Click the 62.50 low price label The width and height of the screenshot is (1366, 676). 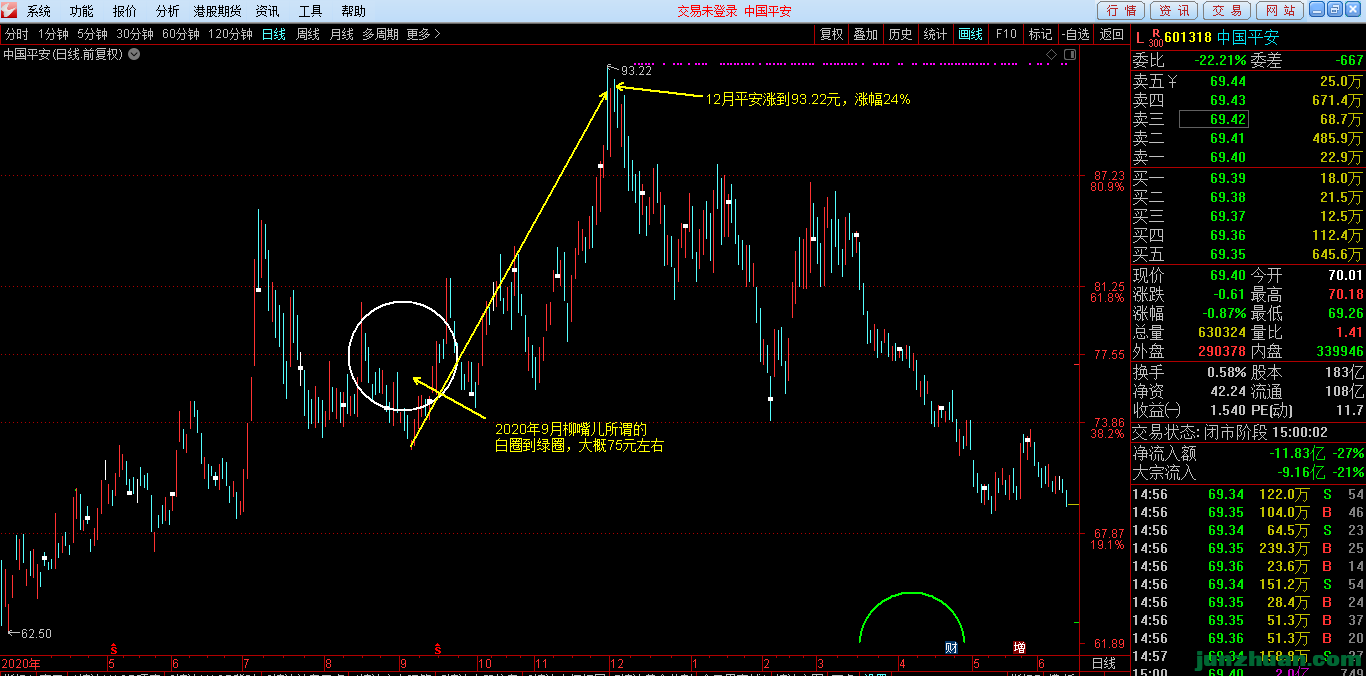coord(36,633)
